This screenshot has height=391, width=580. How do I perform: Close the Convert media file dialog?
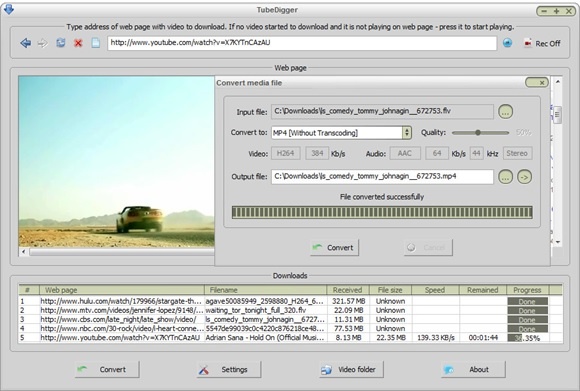pos(537,82)
